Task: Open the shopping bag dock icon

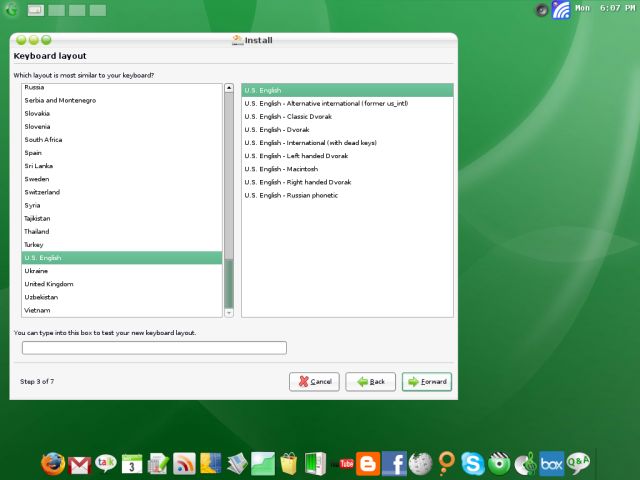Action: [289, 464]
